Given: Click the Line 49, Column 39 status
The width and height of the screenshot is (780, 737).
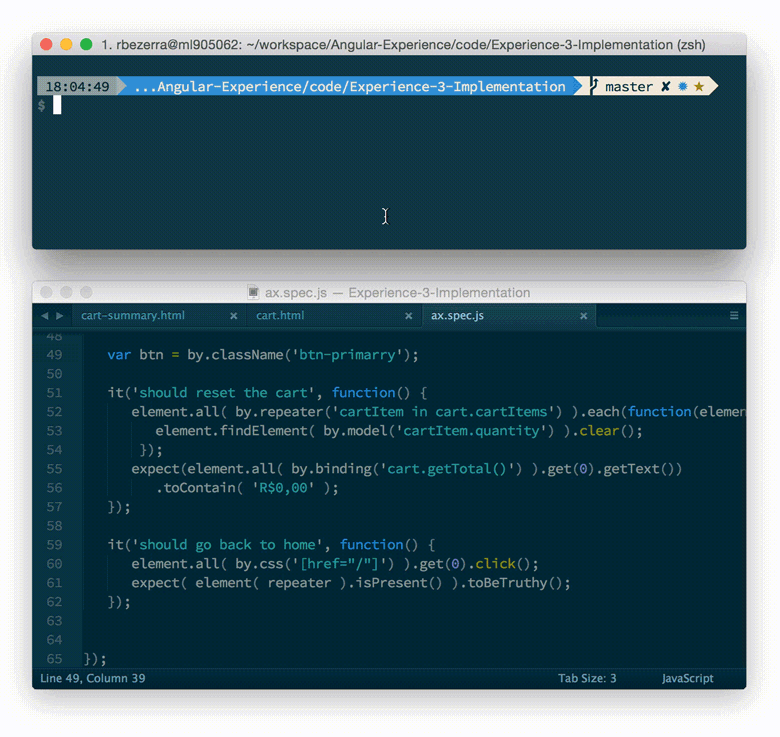Looking at the screenshot, I should pyautogui.click(x=93, y=678).
